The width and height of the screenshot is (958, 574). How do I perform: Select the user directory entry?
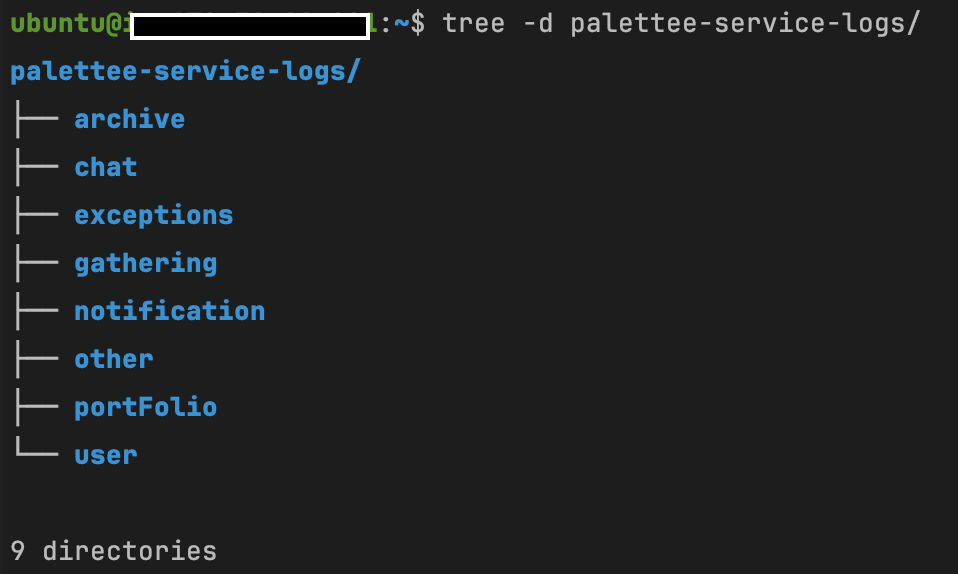(x=106, y=455)
